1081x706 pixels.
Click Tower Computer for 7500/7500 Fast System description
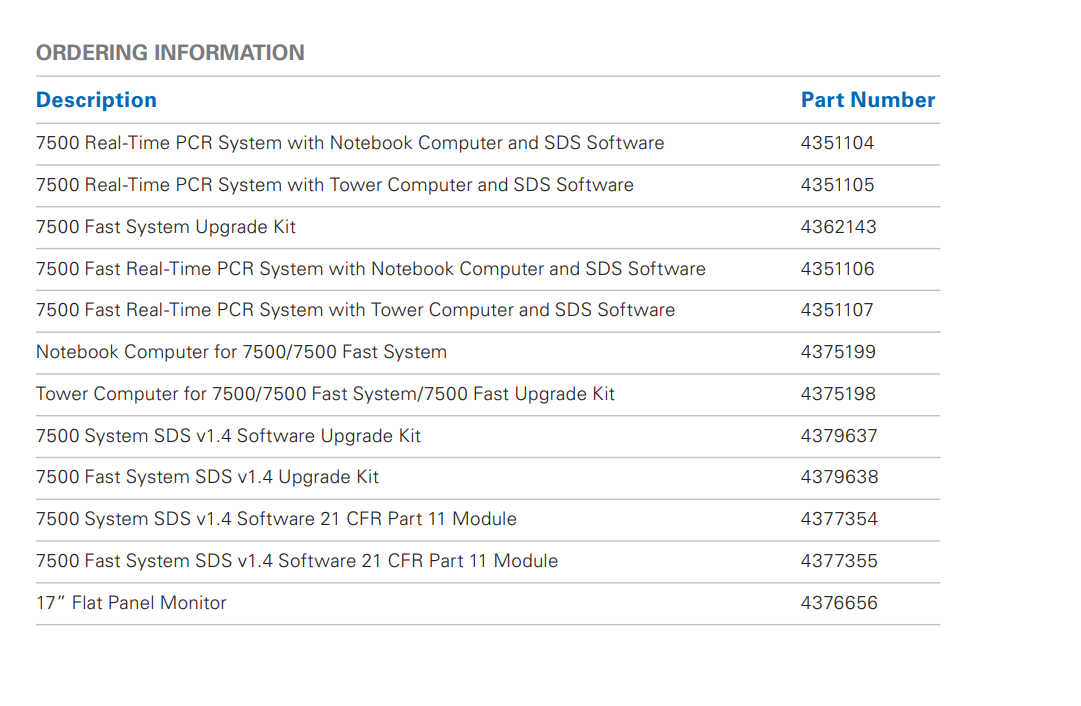pos(325,394)
